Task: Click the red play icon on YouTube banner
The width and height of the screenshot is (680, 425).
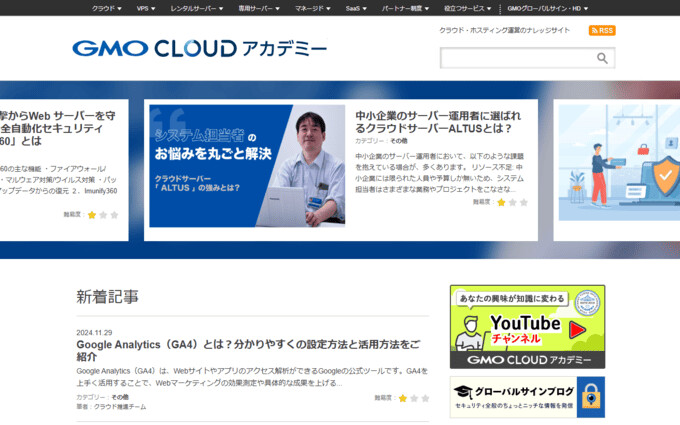Action: (x=577, y=330)
